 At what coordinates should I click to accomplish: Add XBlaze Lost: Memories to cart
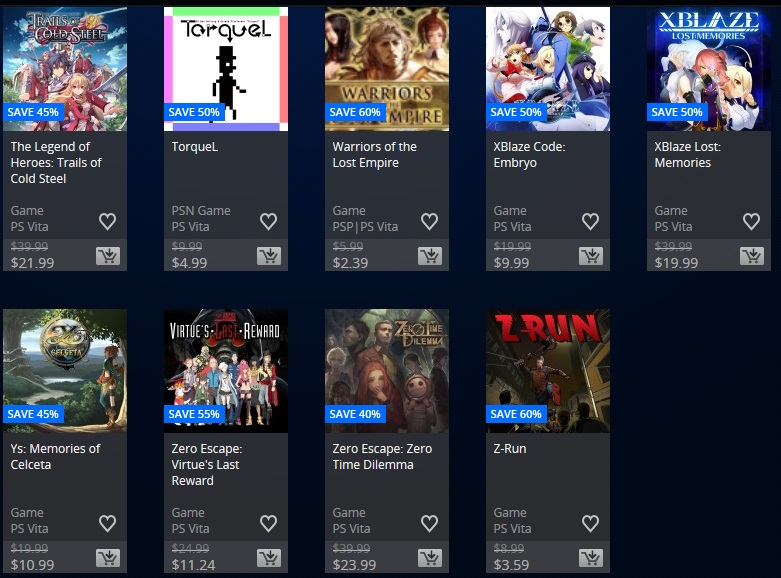pyautogui.click(x=752, y=256)
